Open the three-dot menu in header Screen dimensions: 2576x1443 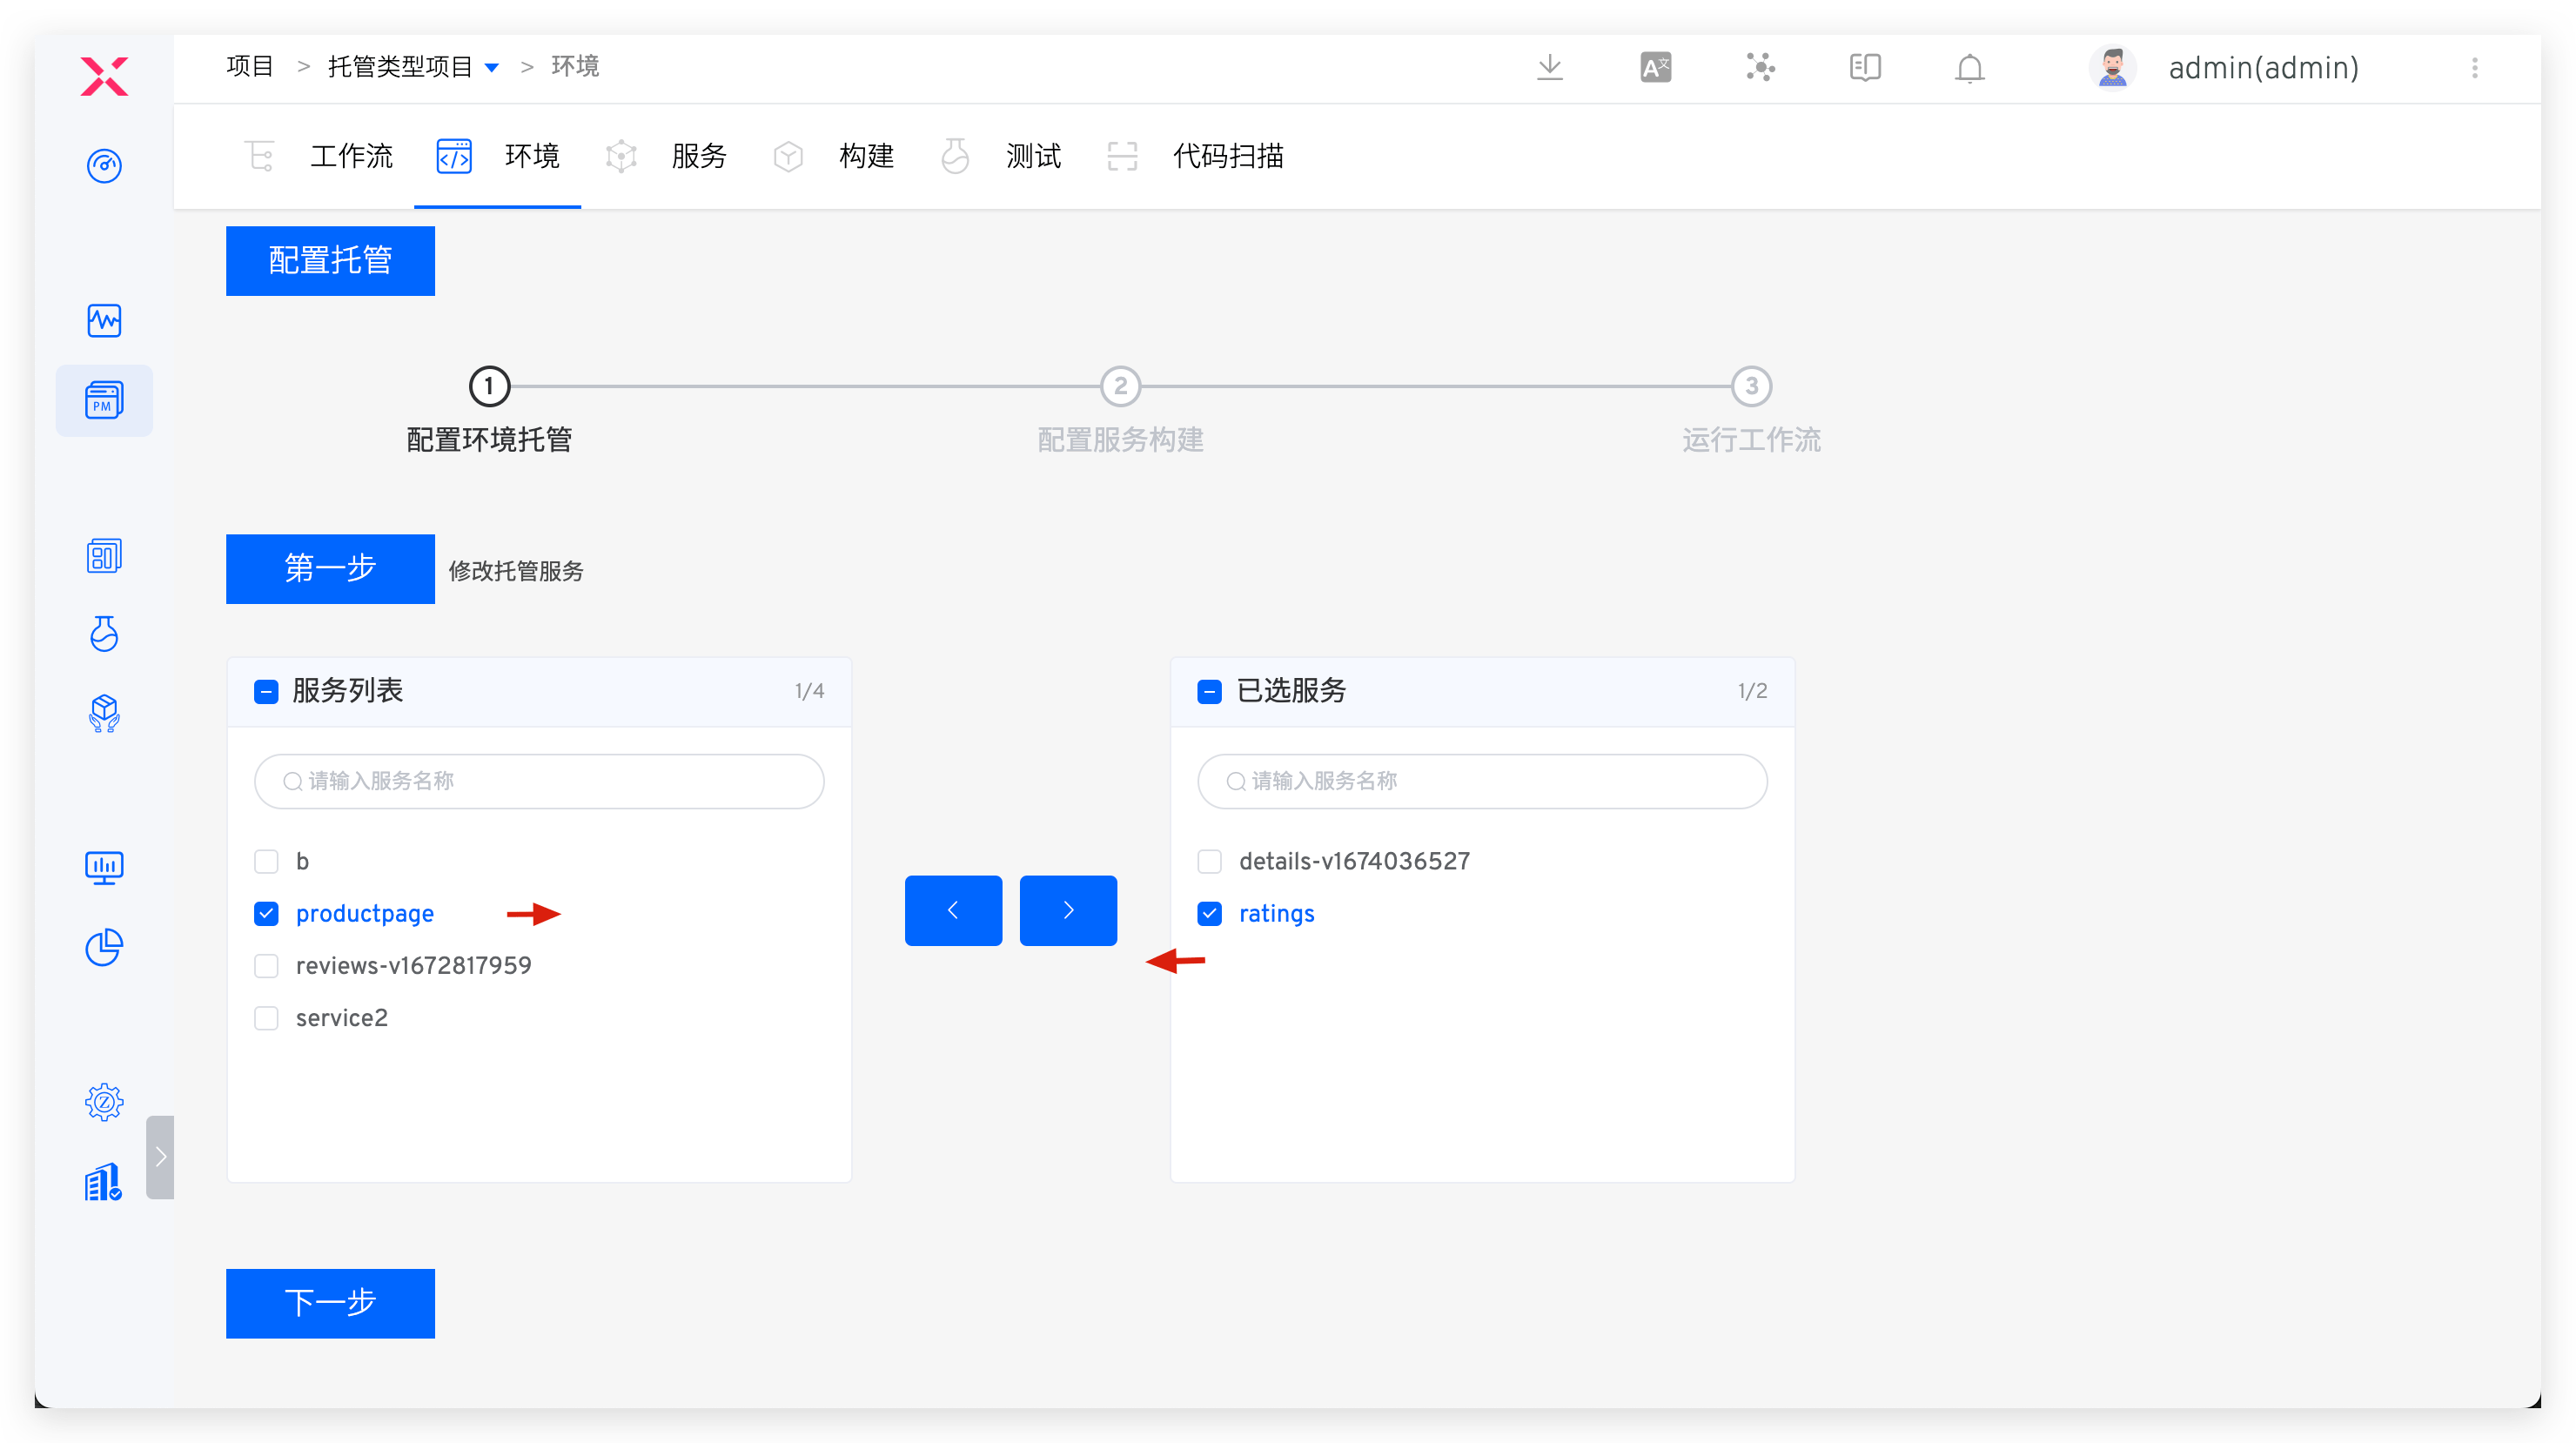2476,68
